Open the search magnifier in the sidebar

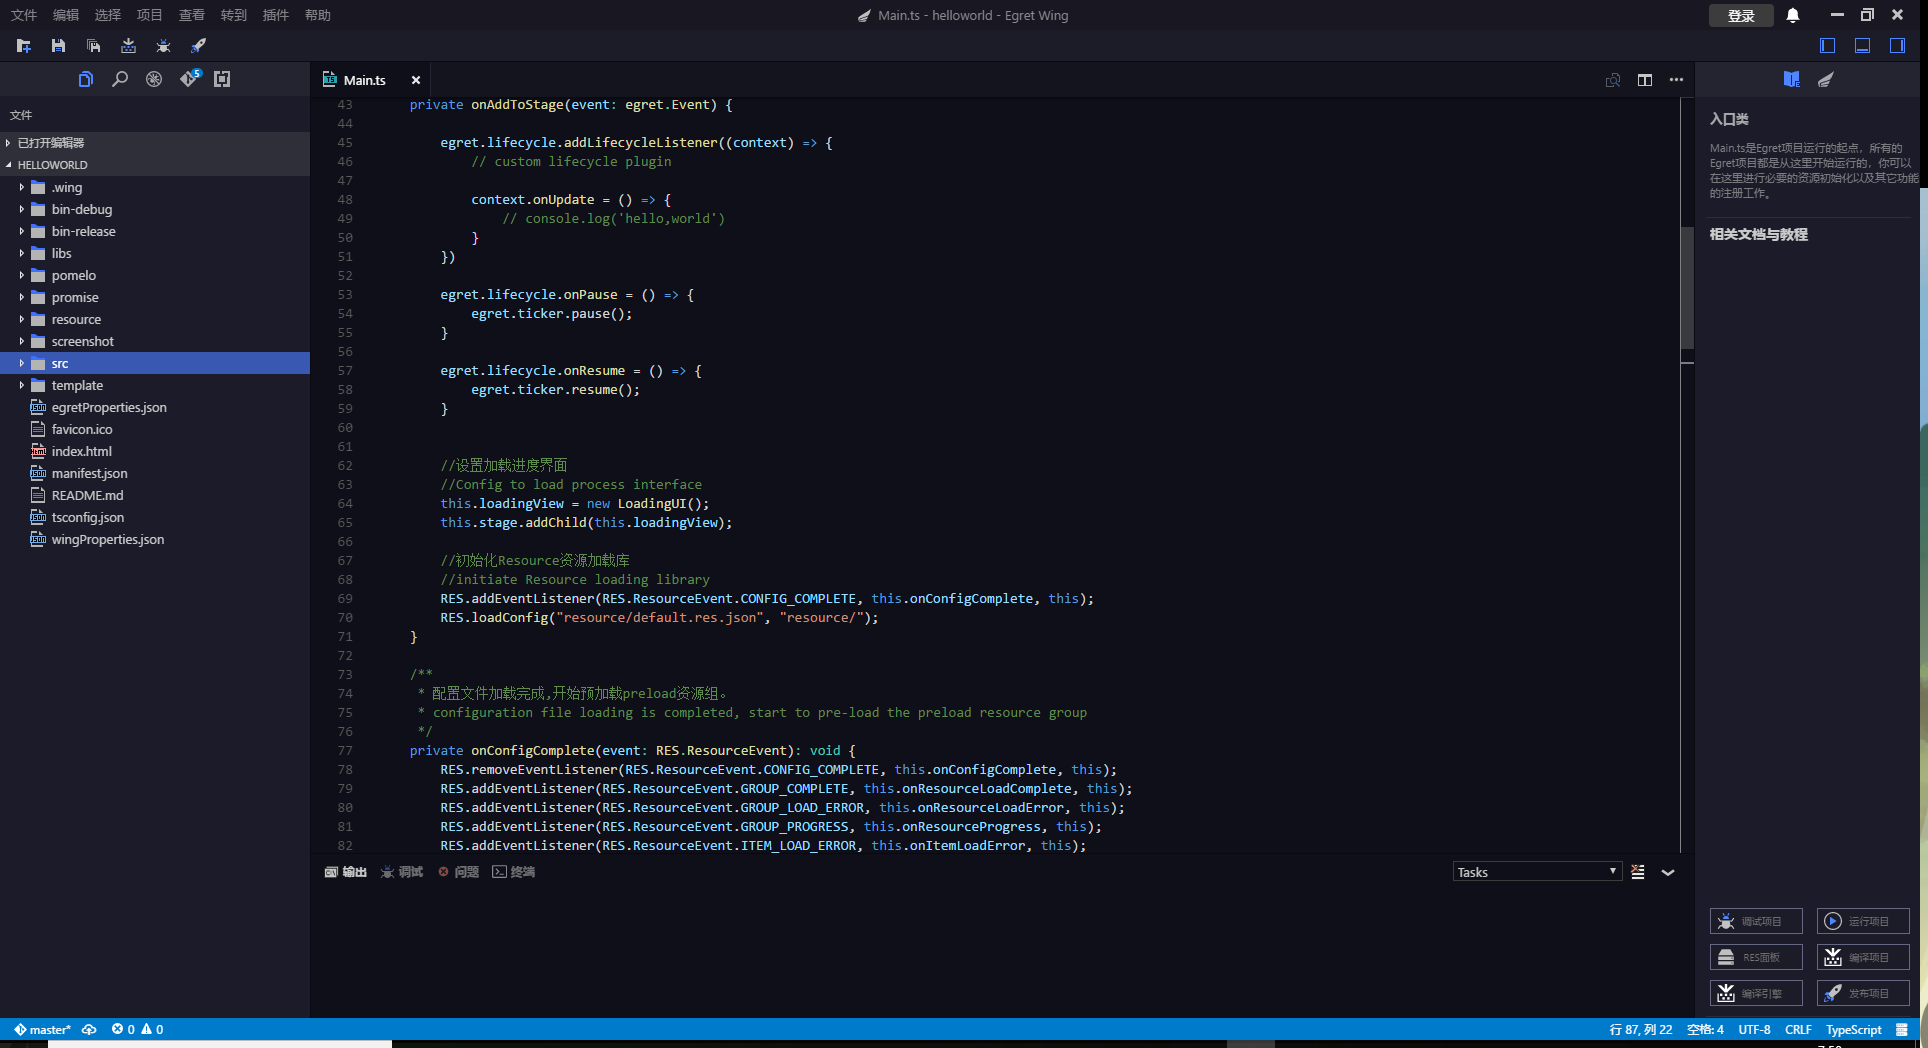pyautogui.click(x=120, y=79)
